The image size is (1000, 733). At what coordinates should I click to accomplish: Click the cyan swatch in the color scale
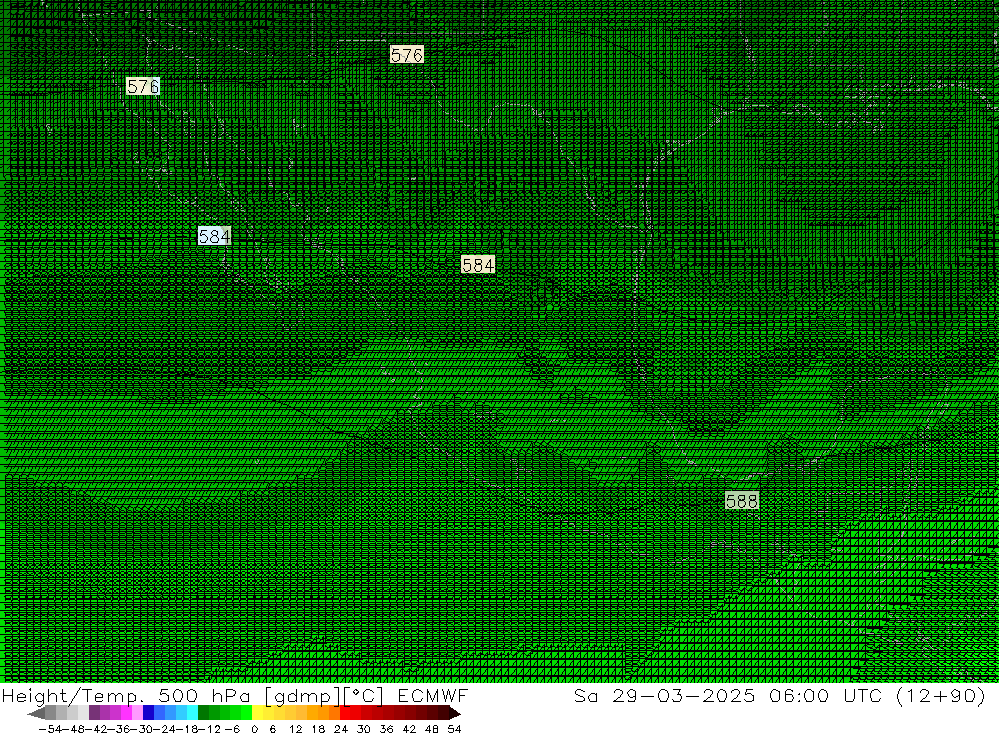193,713
